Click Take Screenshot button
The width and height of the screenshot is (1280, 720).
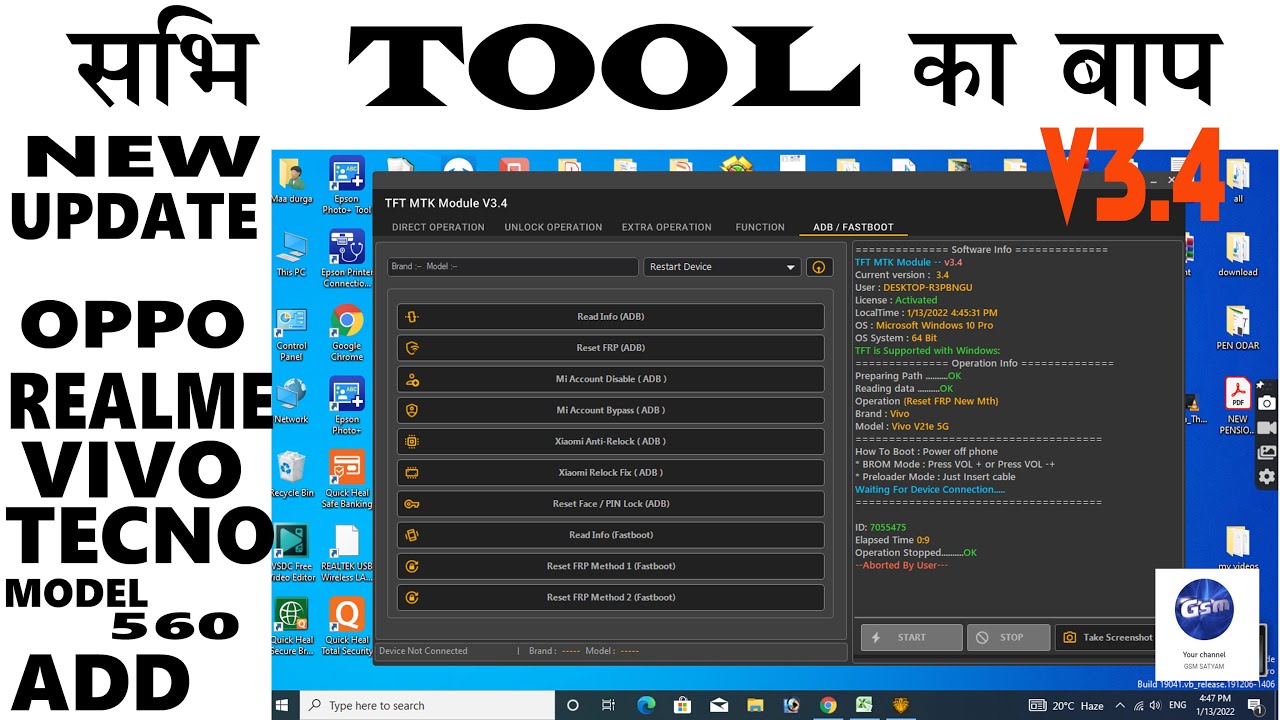pyautogui.click(x=1106, y=637)
